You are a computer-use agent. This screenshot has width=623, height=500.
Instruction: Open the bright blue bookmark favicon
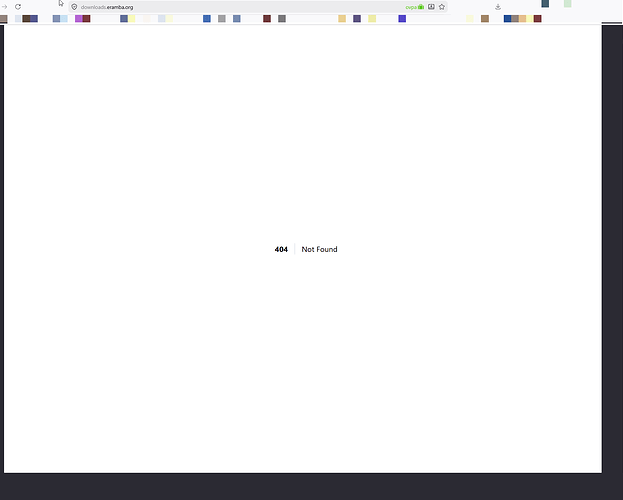(207, 19)
